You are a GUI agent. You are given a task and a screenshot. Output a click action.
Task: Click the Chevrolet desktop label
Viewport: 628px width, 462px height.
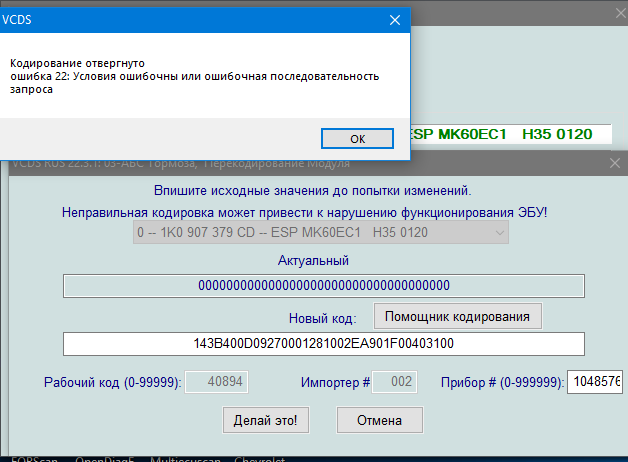pyautogui.click(x=260, y=459)
